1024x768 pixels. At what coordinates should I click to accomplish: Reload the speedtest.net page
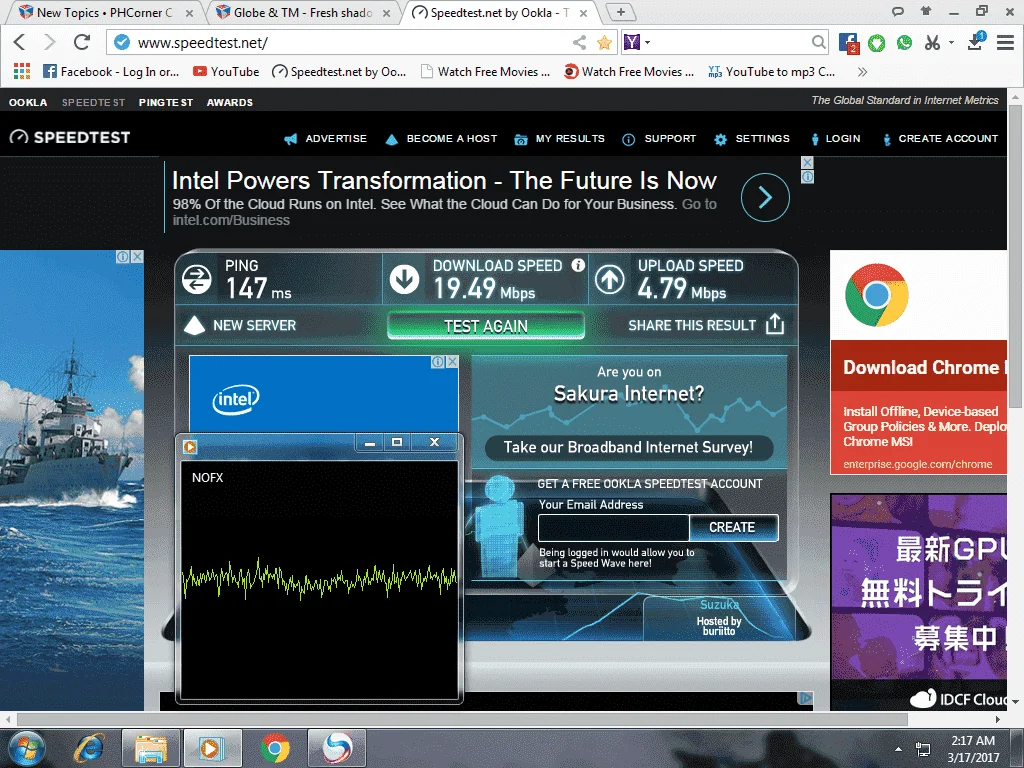tap(82, 42)
